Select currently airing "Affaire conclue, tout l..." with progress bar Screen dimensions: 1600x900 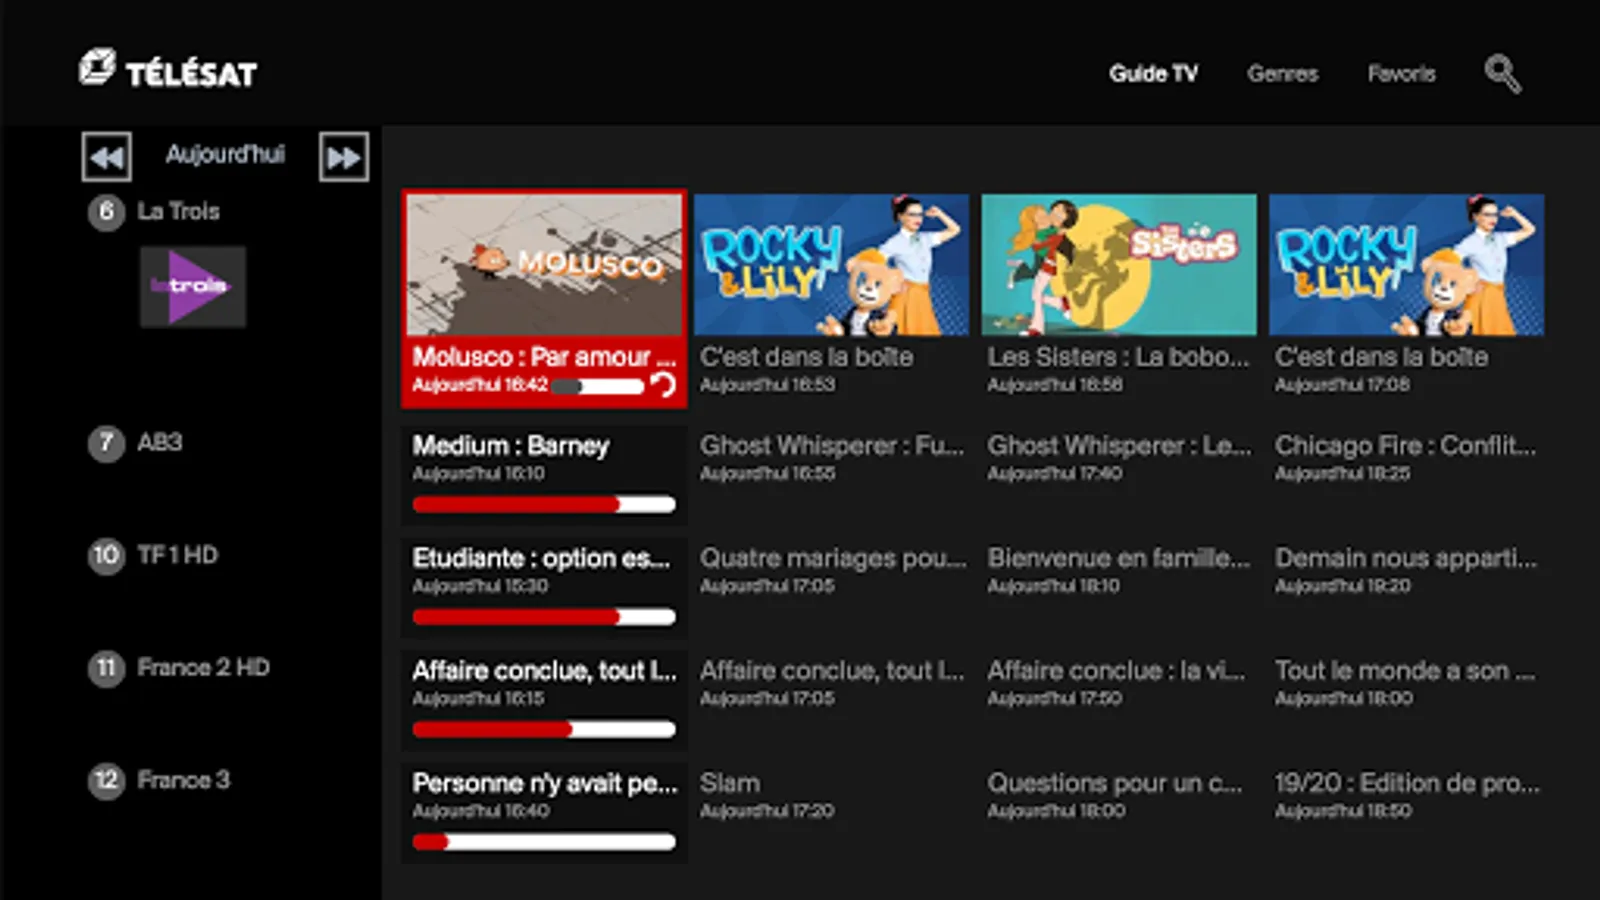tap(544, 671)
